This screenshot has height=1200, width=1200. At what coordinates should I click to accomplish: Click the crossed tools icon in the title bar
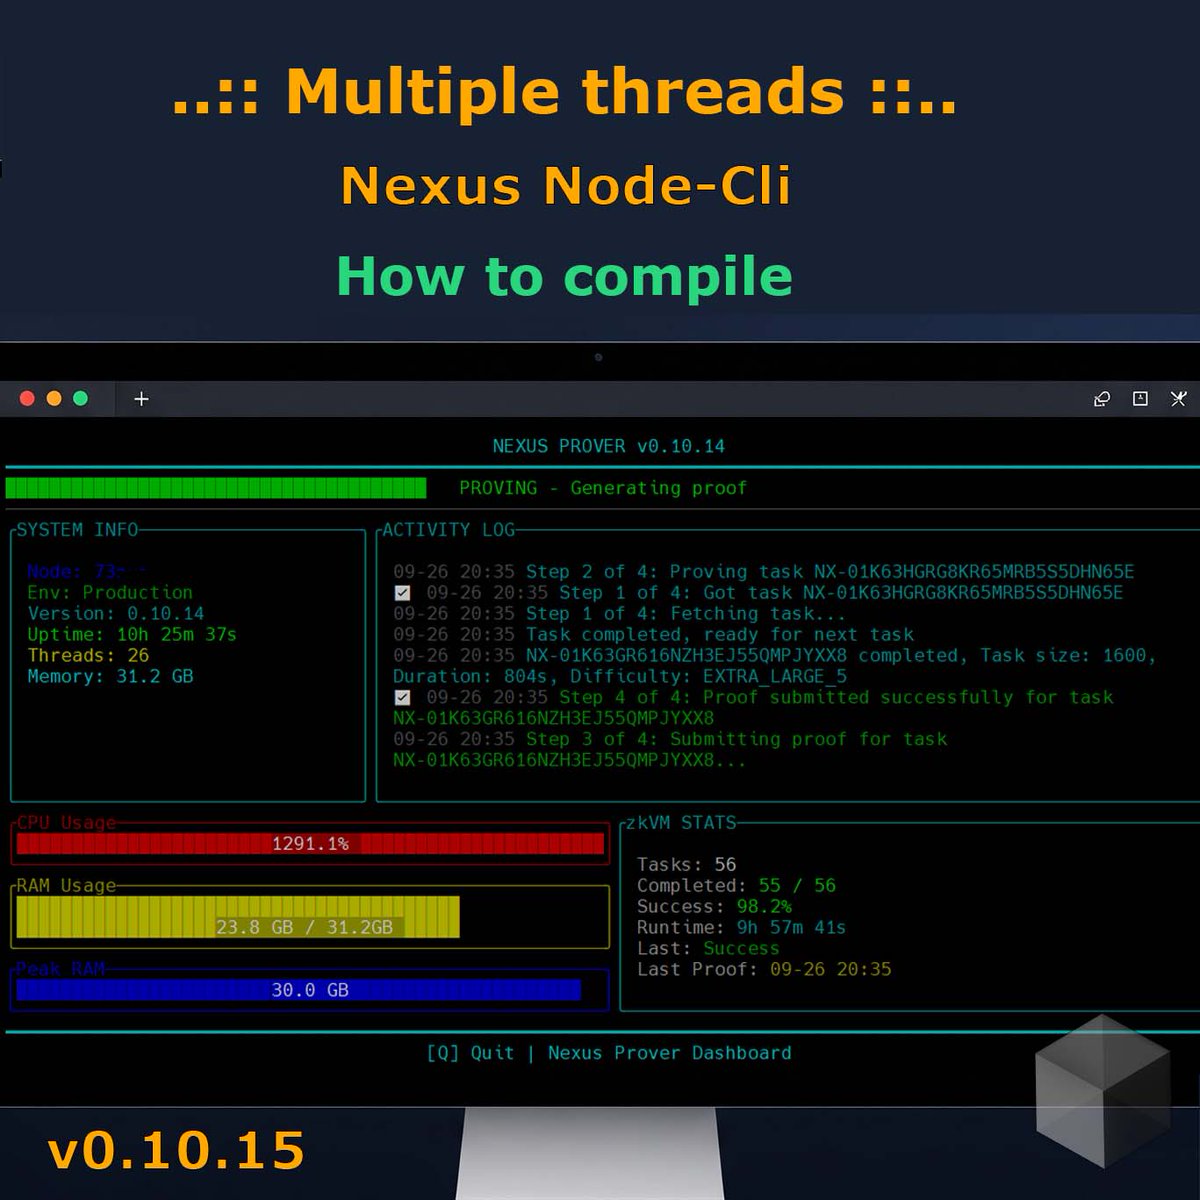1178,399
